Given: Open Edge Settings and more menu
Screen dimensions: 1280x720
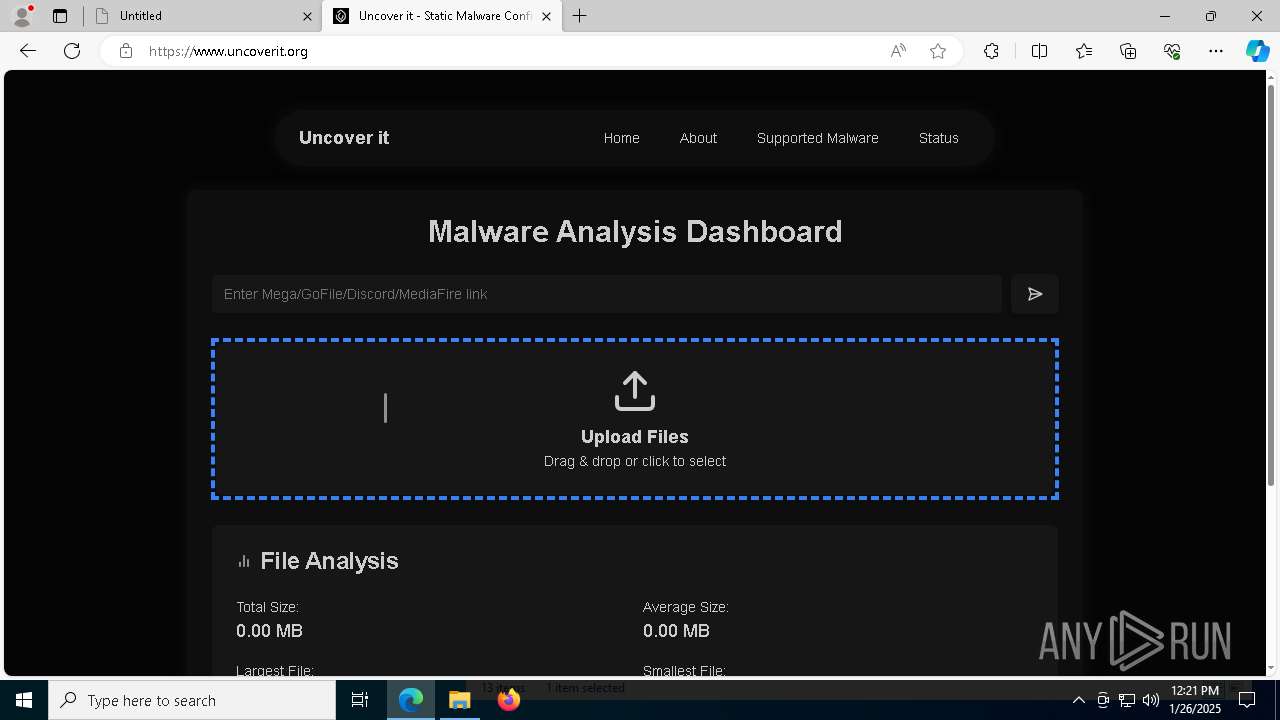Looking at the screenshot, I should tap(1216, 51).
